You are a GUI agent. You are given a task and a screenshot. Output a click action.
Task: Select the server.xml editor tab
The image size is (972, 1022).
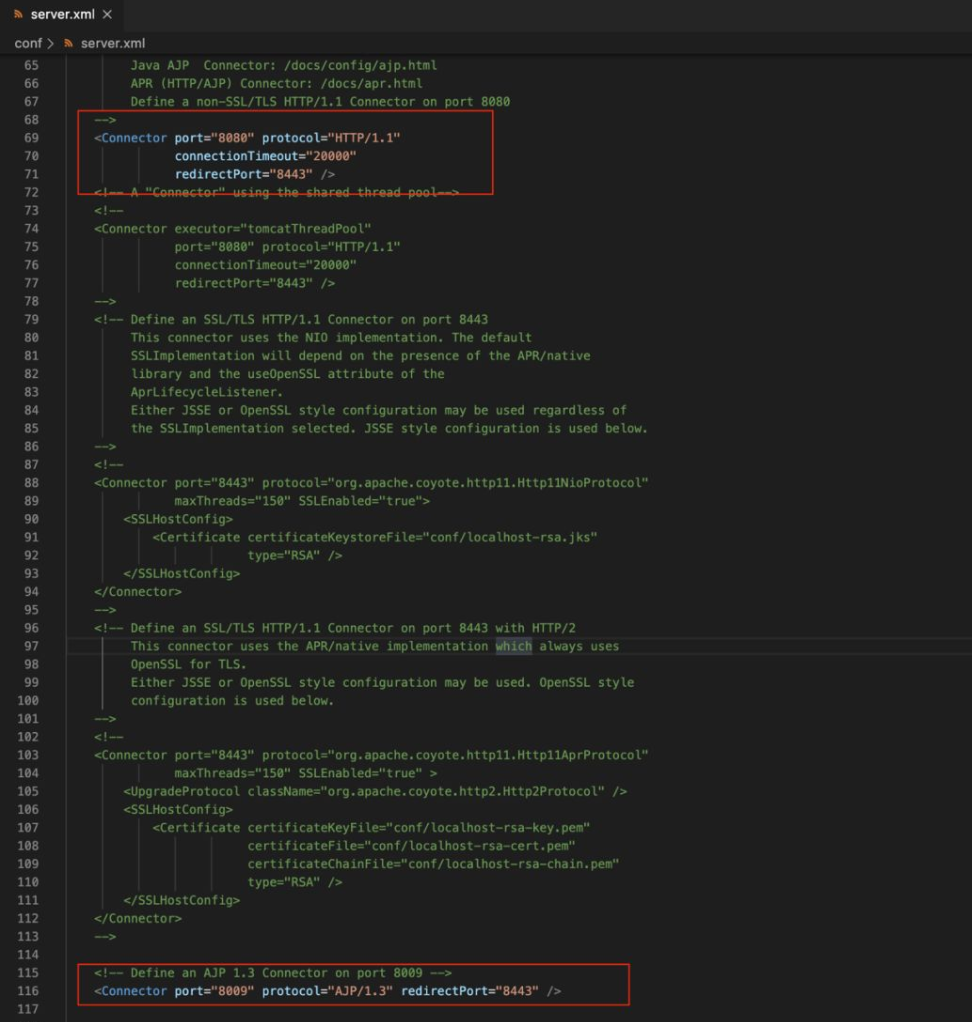click(x=62, y=15)
